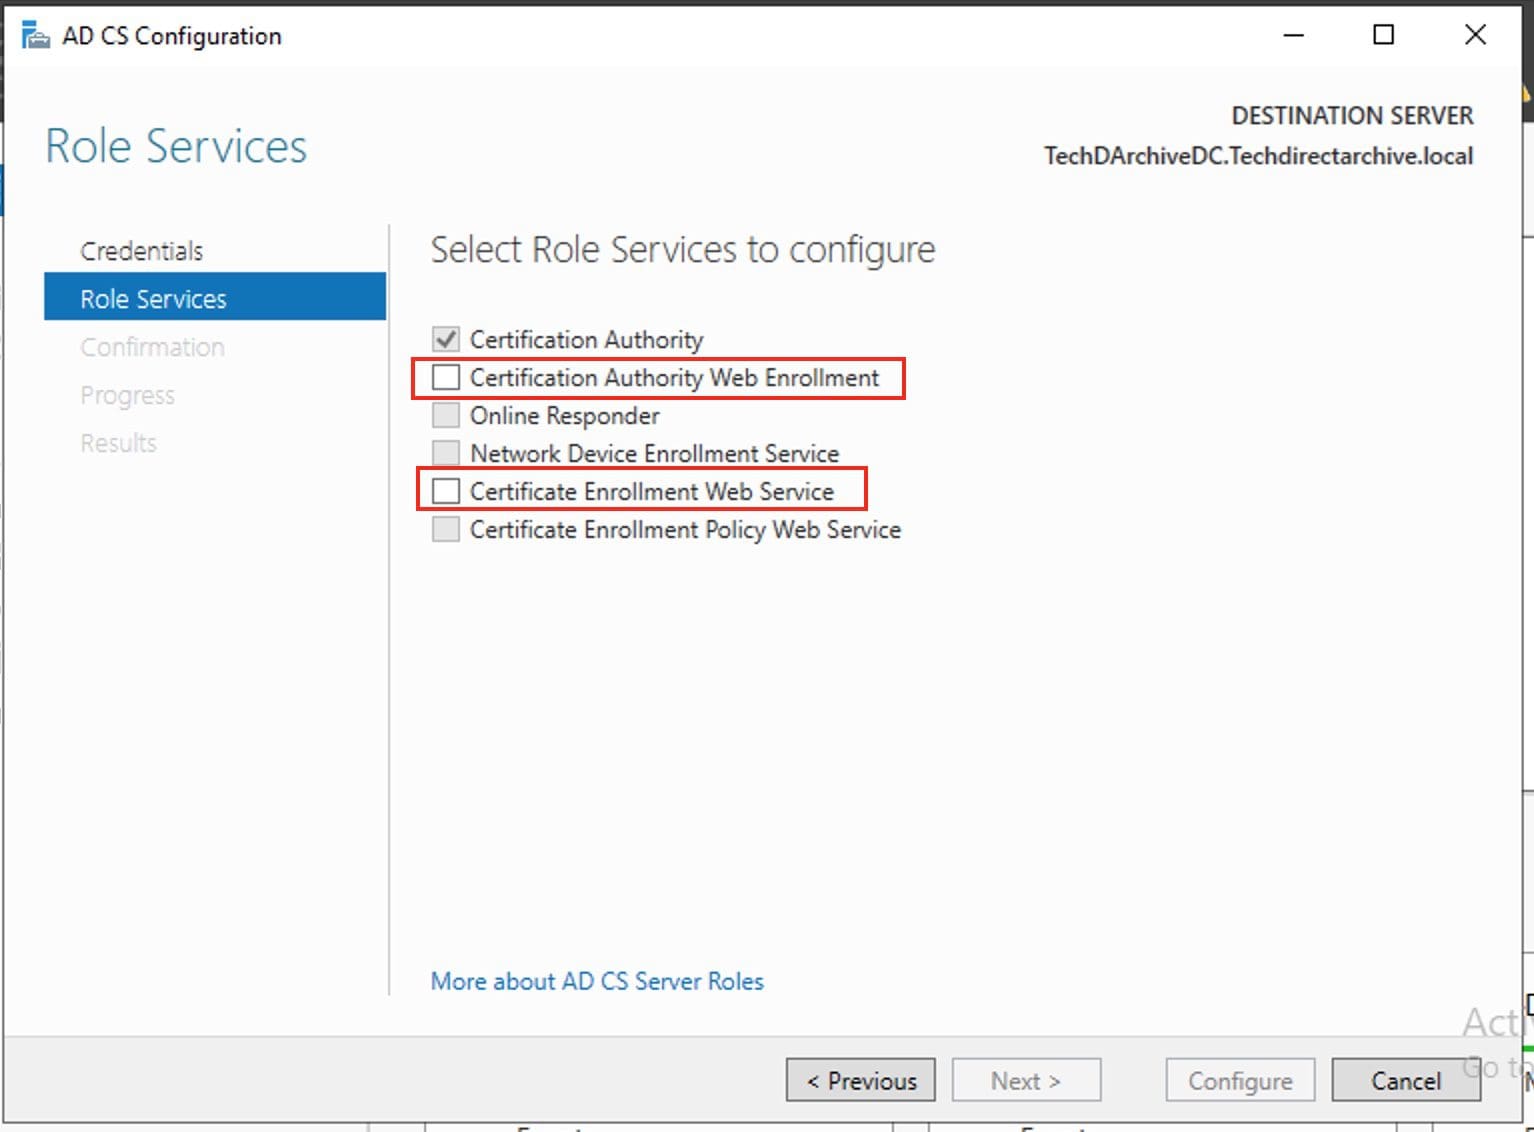
Task: Close the AD CS Configuration window
Action: tap(1474, 35)
